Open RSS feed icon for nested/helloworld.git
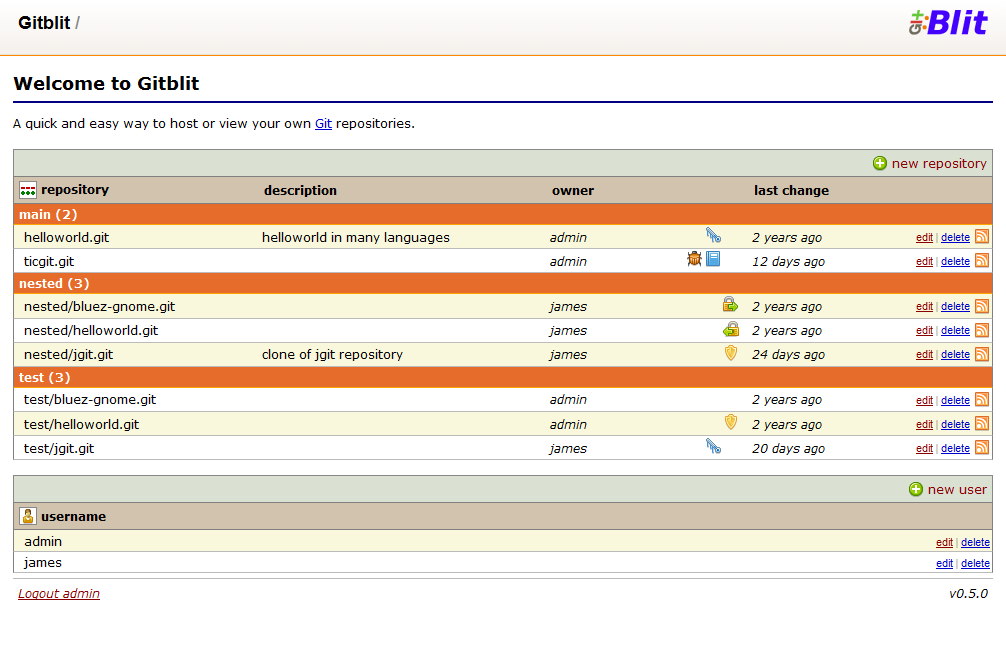The image size is (1006, 656). click(982, 329)
